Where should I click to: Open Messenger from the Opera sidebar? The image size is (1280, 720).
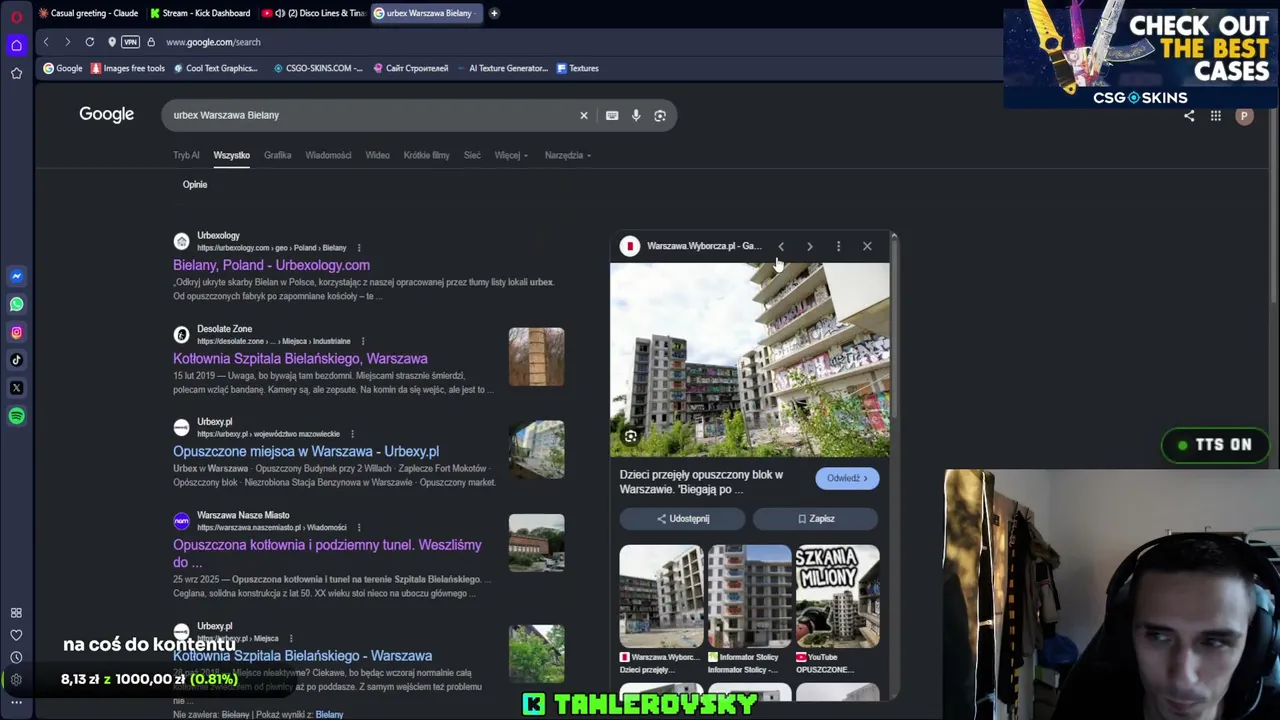(16, 276)
